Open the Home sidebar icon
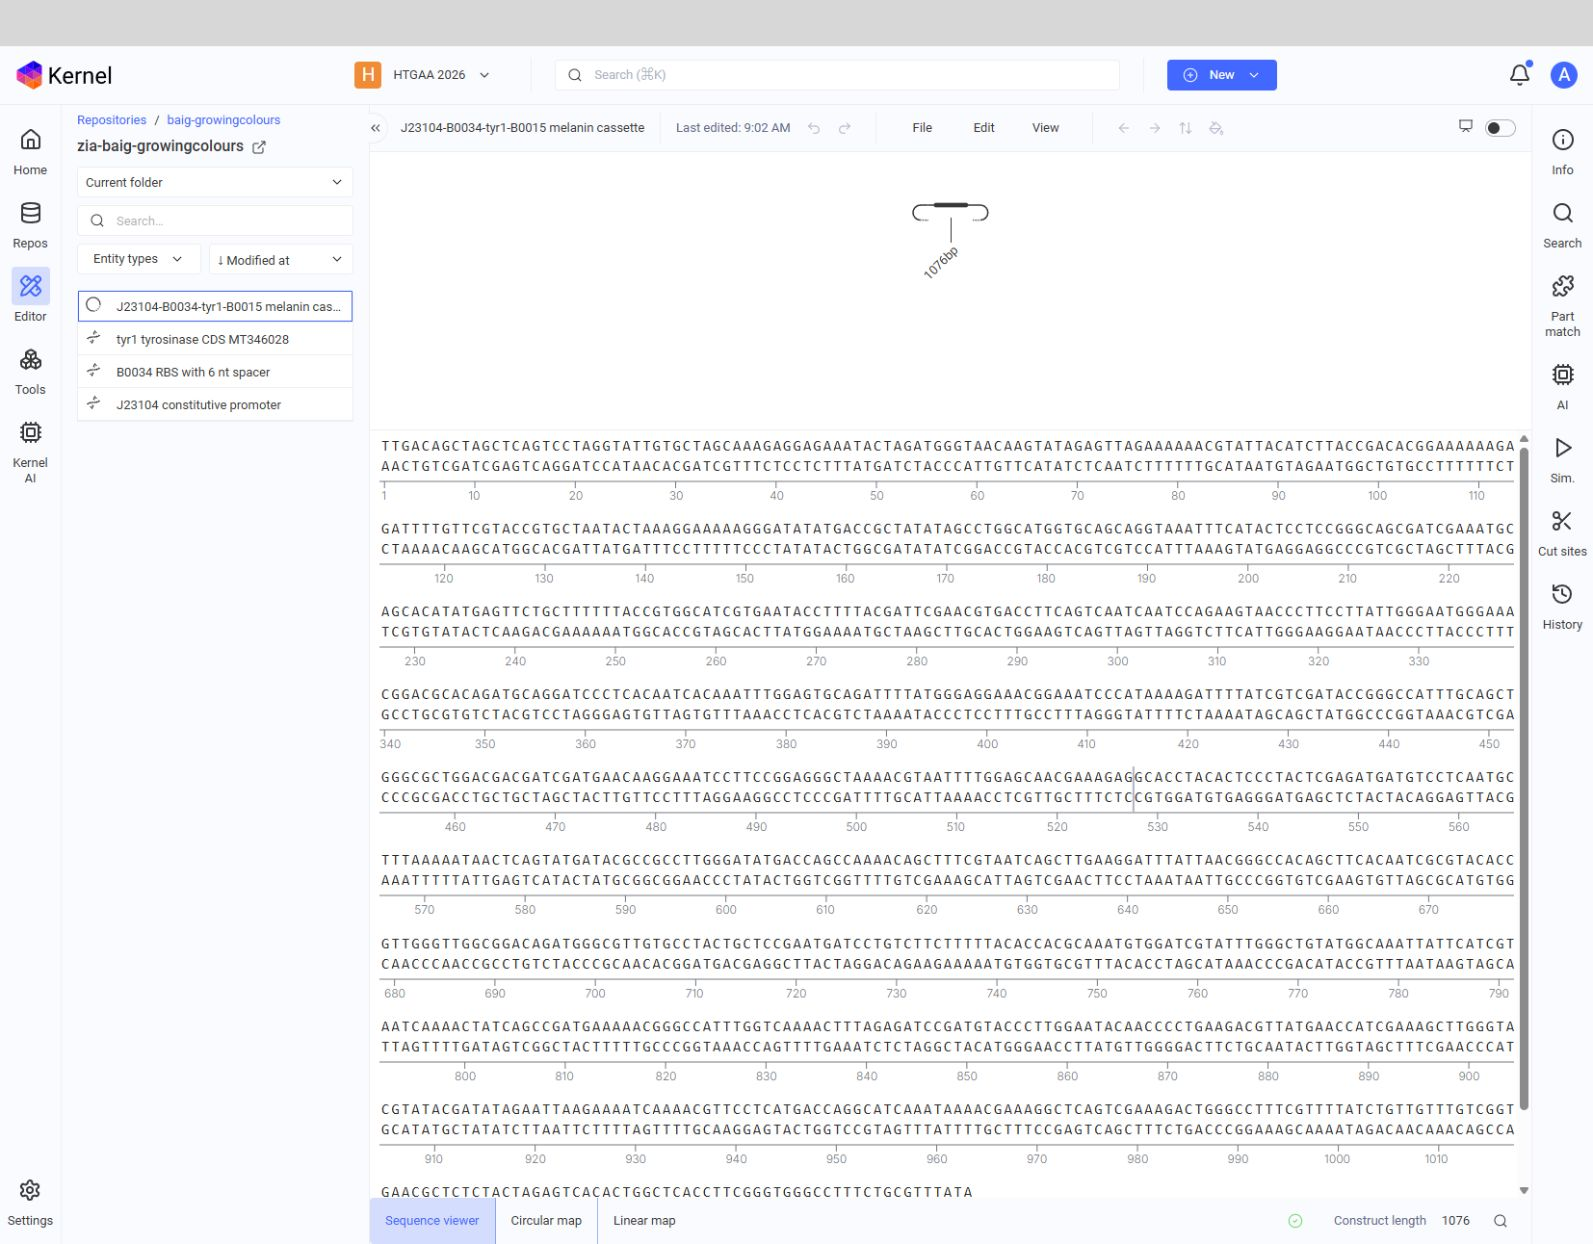This screenshot has height=1244, width=1593. coord(30,152)
